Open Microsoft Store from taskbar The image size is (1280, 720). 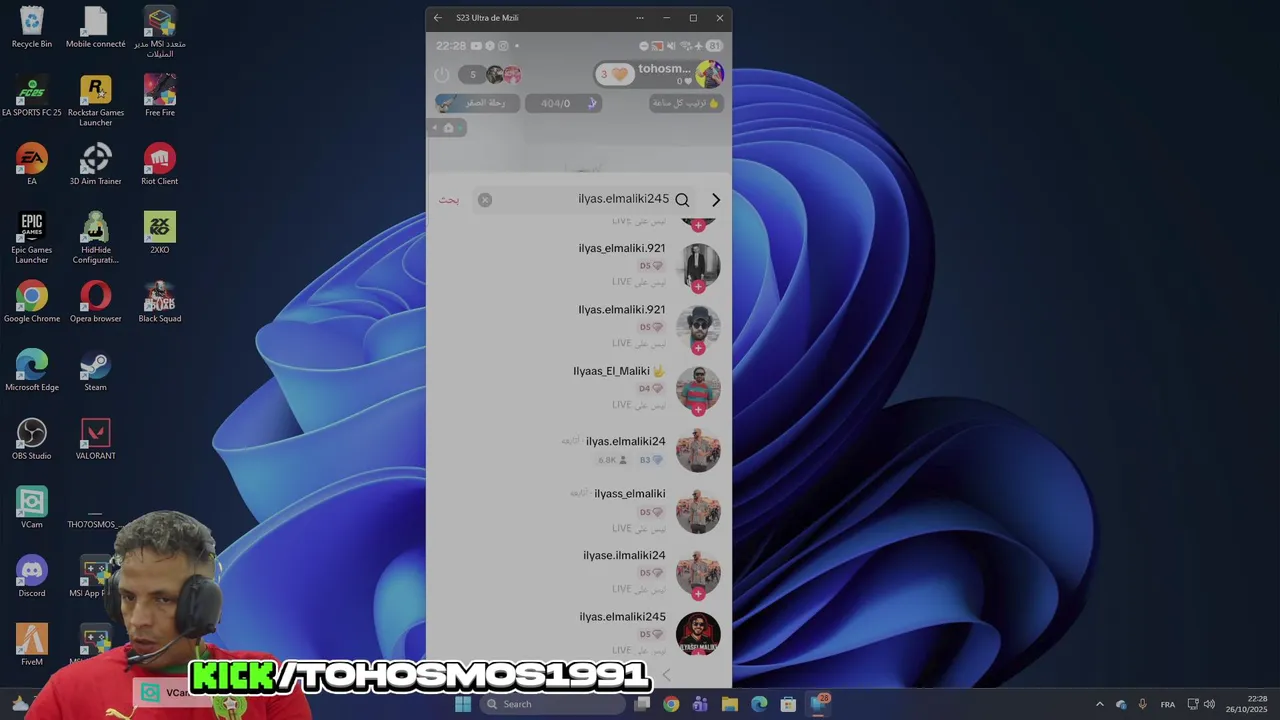(x=788, y=704)
